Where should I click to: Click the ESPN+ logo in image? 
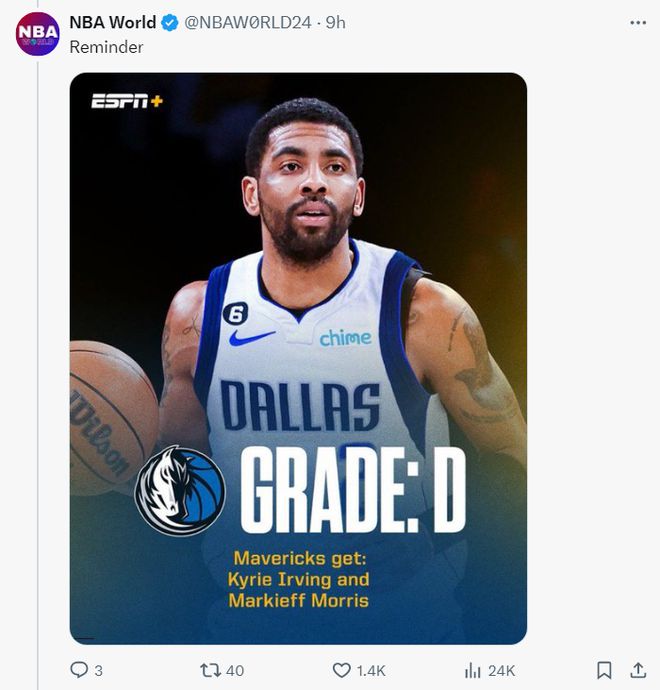click(x=127, y=101)
